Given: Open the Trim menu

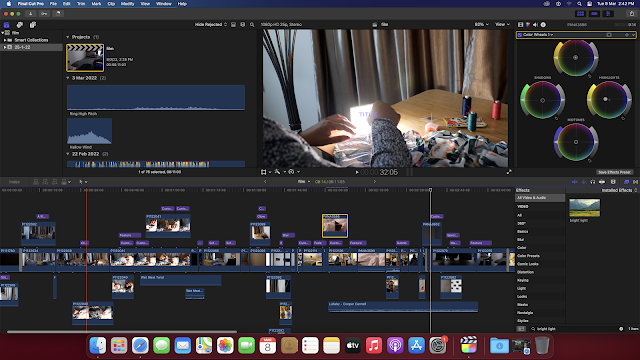Looking at the screenshot, I should coord(81,4).
